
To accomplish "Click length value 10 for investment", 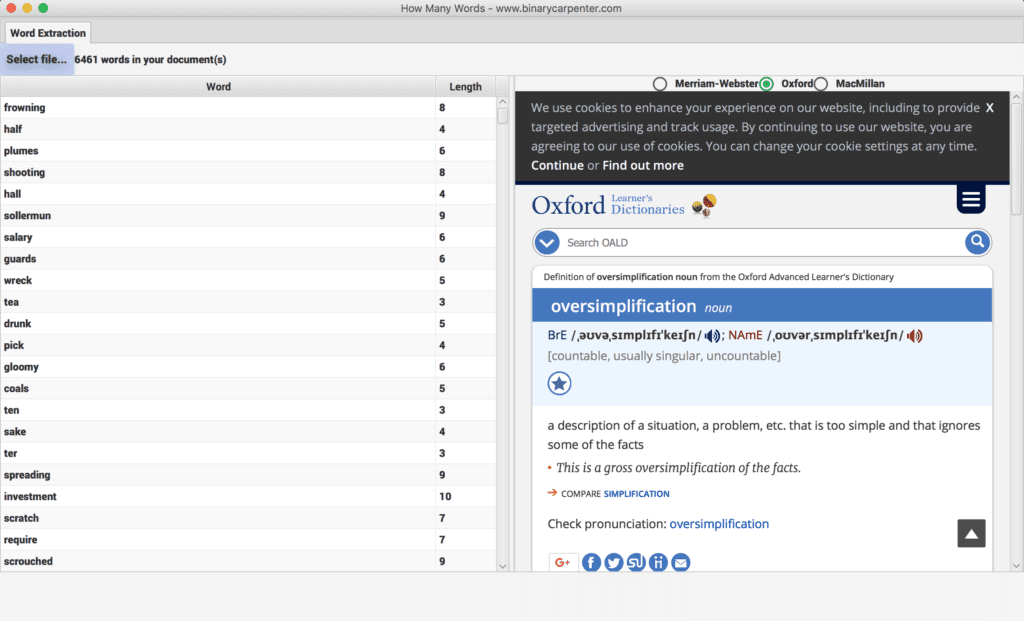I will click(x=445, y=496).
